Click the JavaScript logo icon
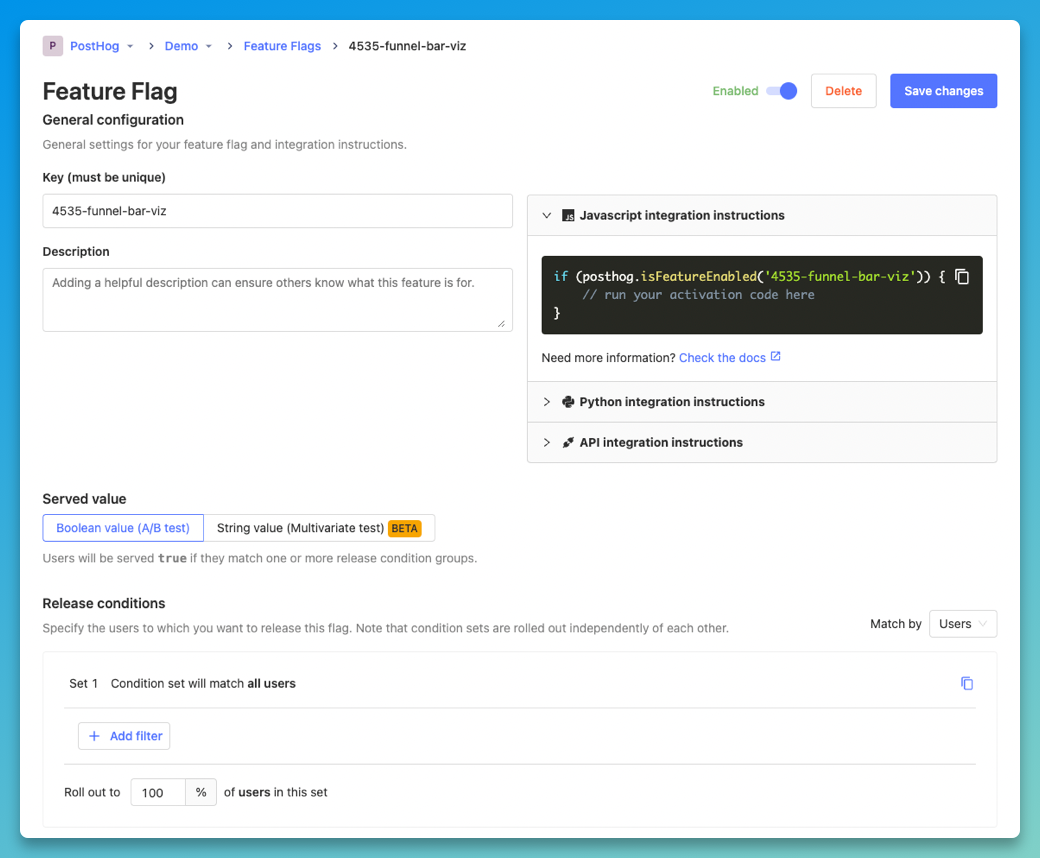Viewport: 1040px width, 858px height. coord(568,215)
